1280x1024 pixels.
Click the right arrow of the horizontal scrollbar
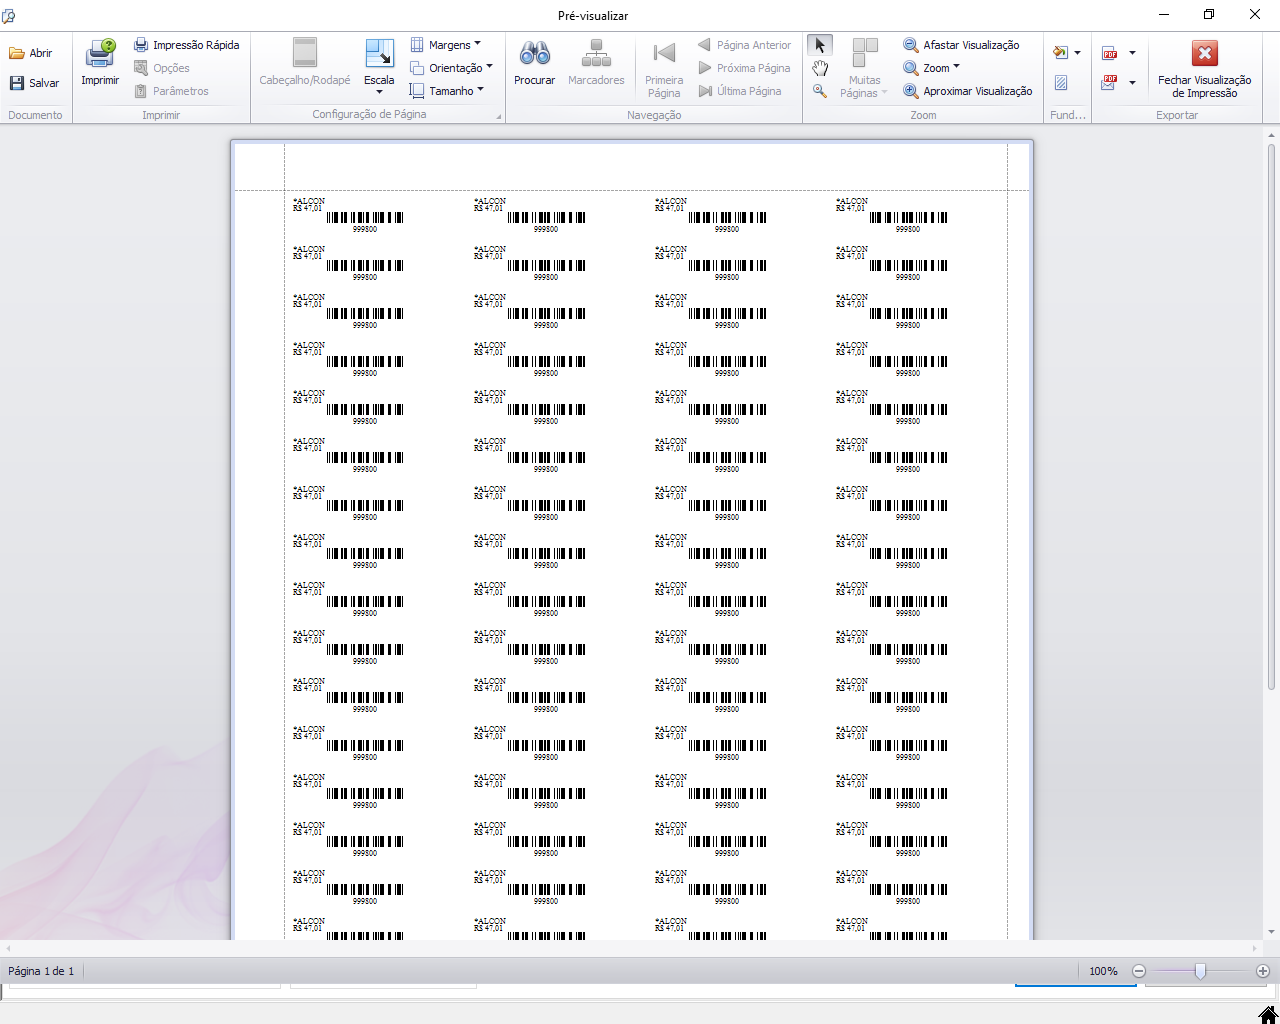click(1256, 948)
